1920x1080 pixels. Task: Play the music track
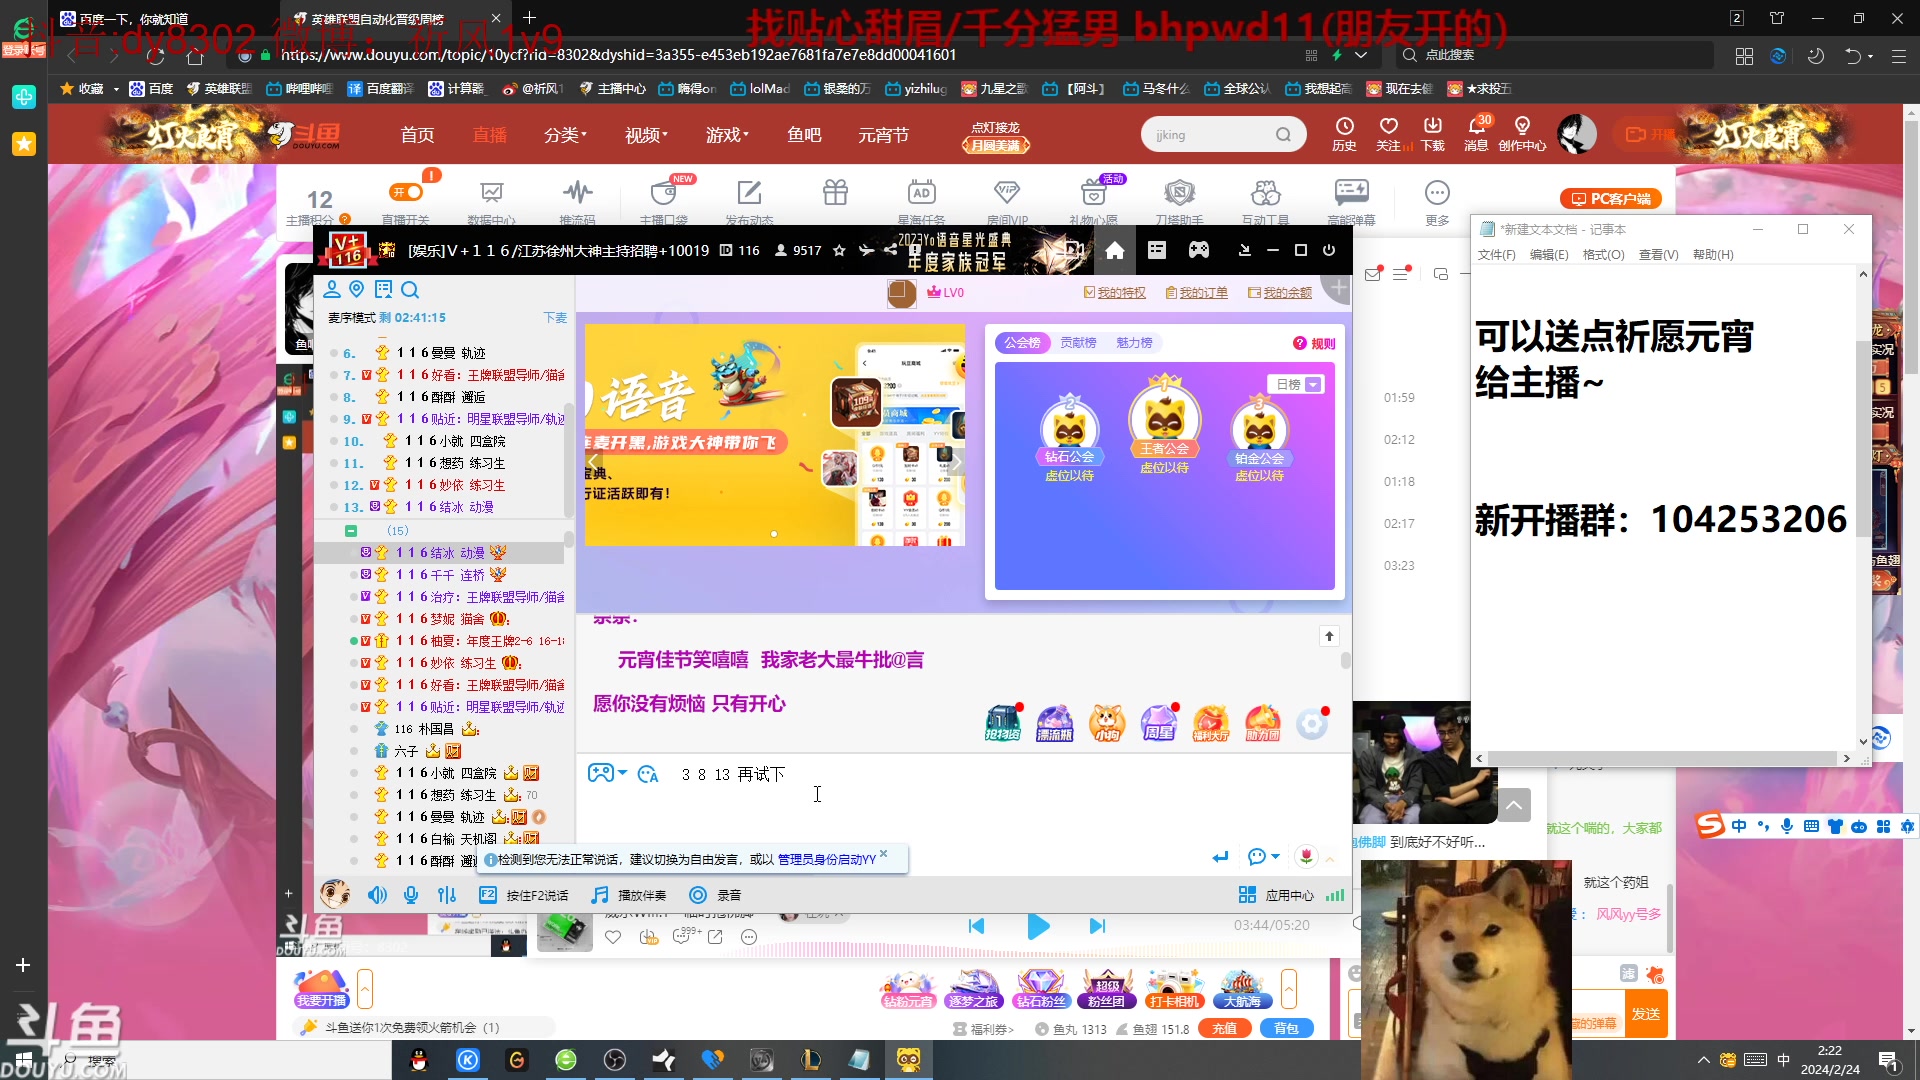pyautogui.click(x=1038, y=926)
